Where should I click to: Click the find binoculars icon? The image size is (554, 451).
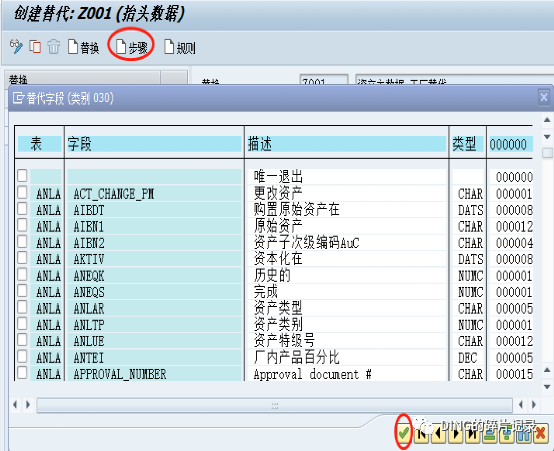524,433
